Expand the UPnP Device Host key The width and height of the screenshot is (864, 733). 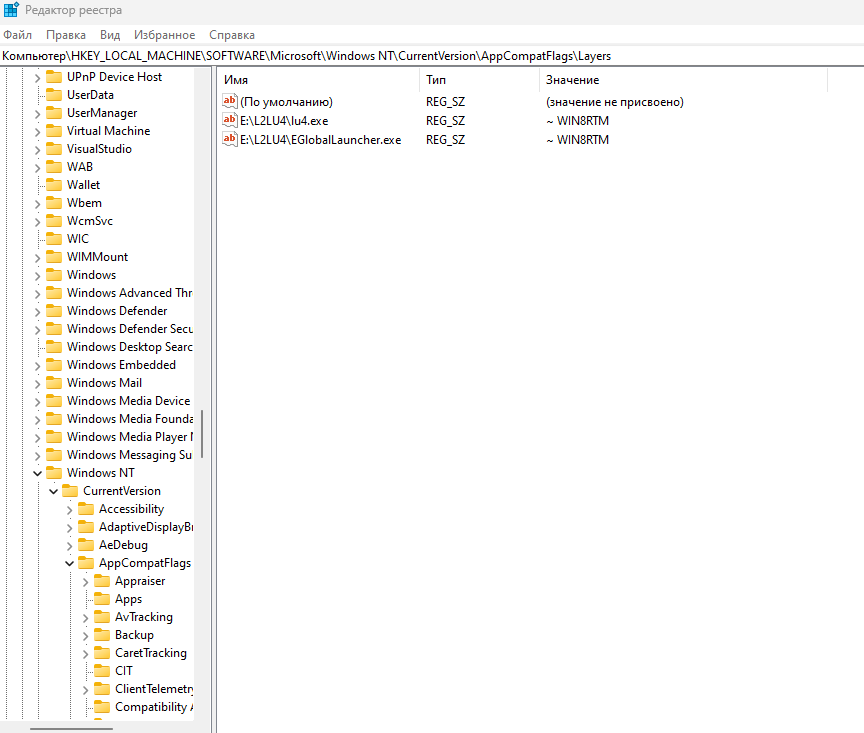pos(37,78)
